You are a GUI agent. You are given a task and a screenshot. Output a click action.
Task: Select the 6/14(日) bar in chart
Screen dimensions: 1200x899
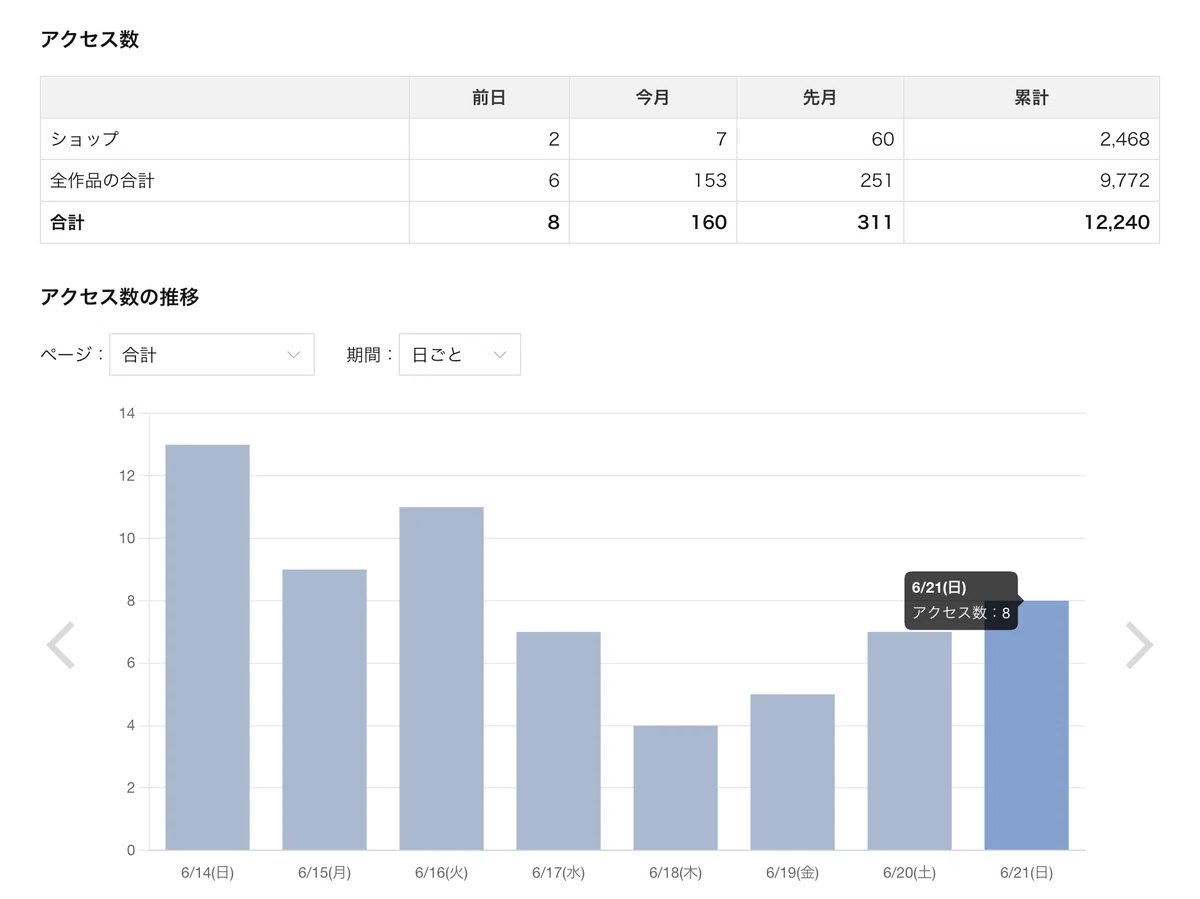tap(207, 647)
